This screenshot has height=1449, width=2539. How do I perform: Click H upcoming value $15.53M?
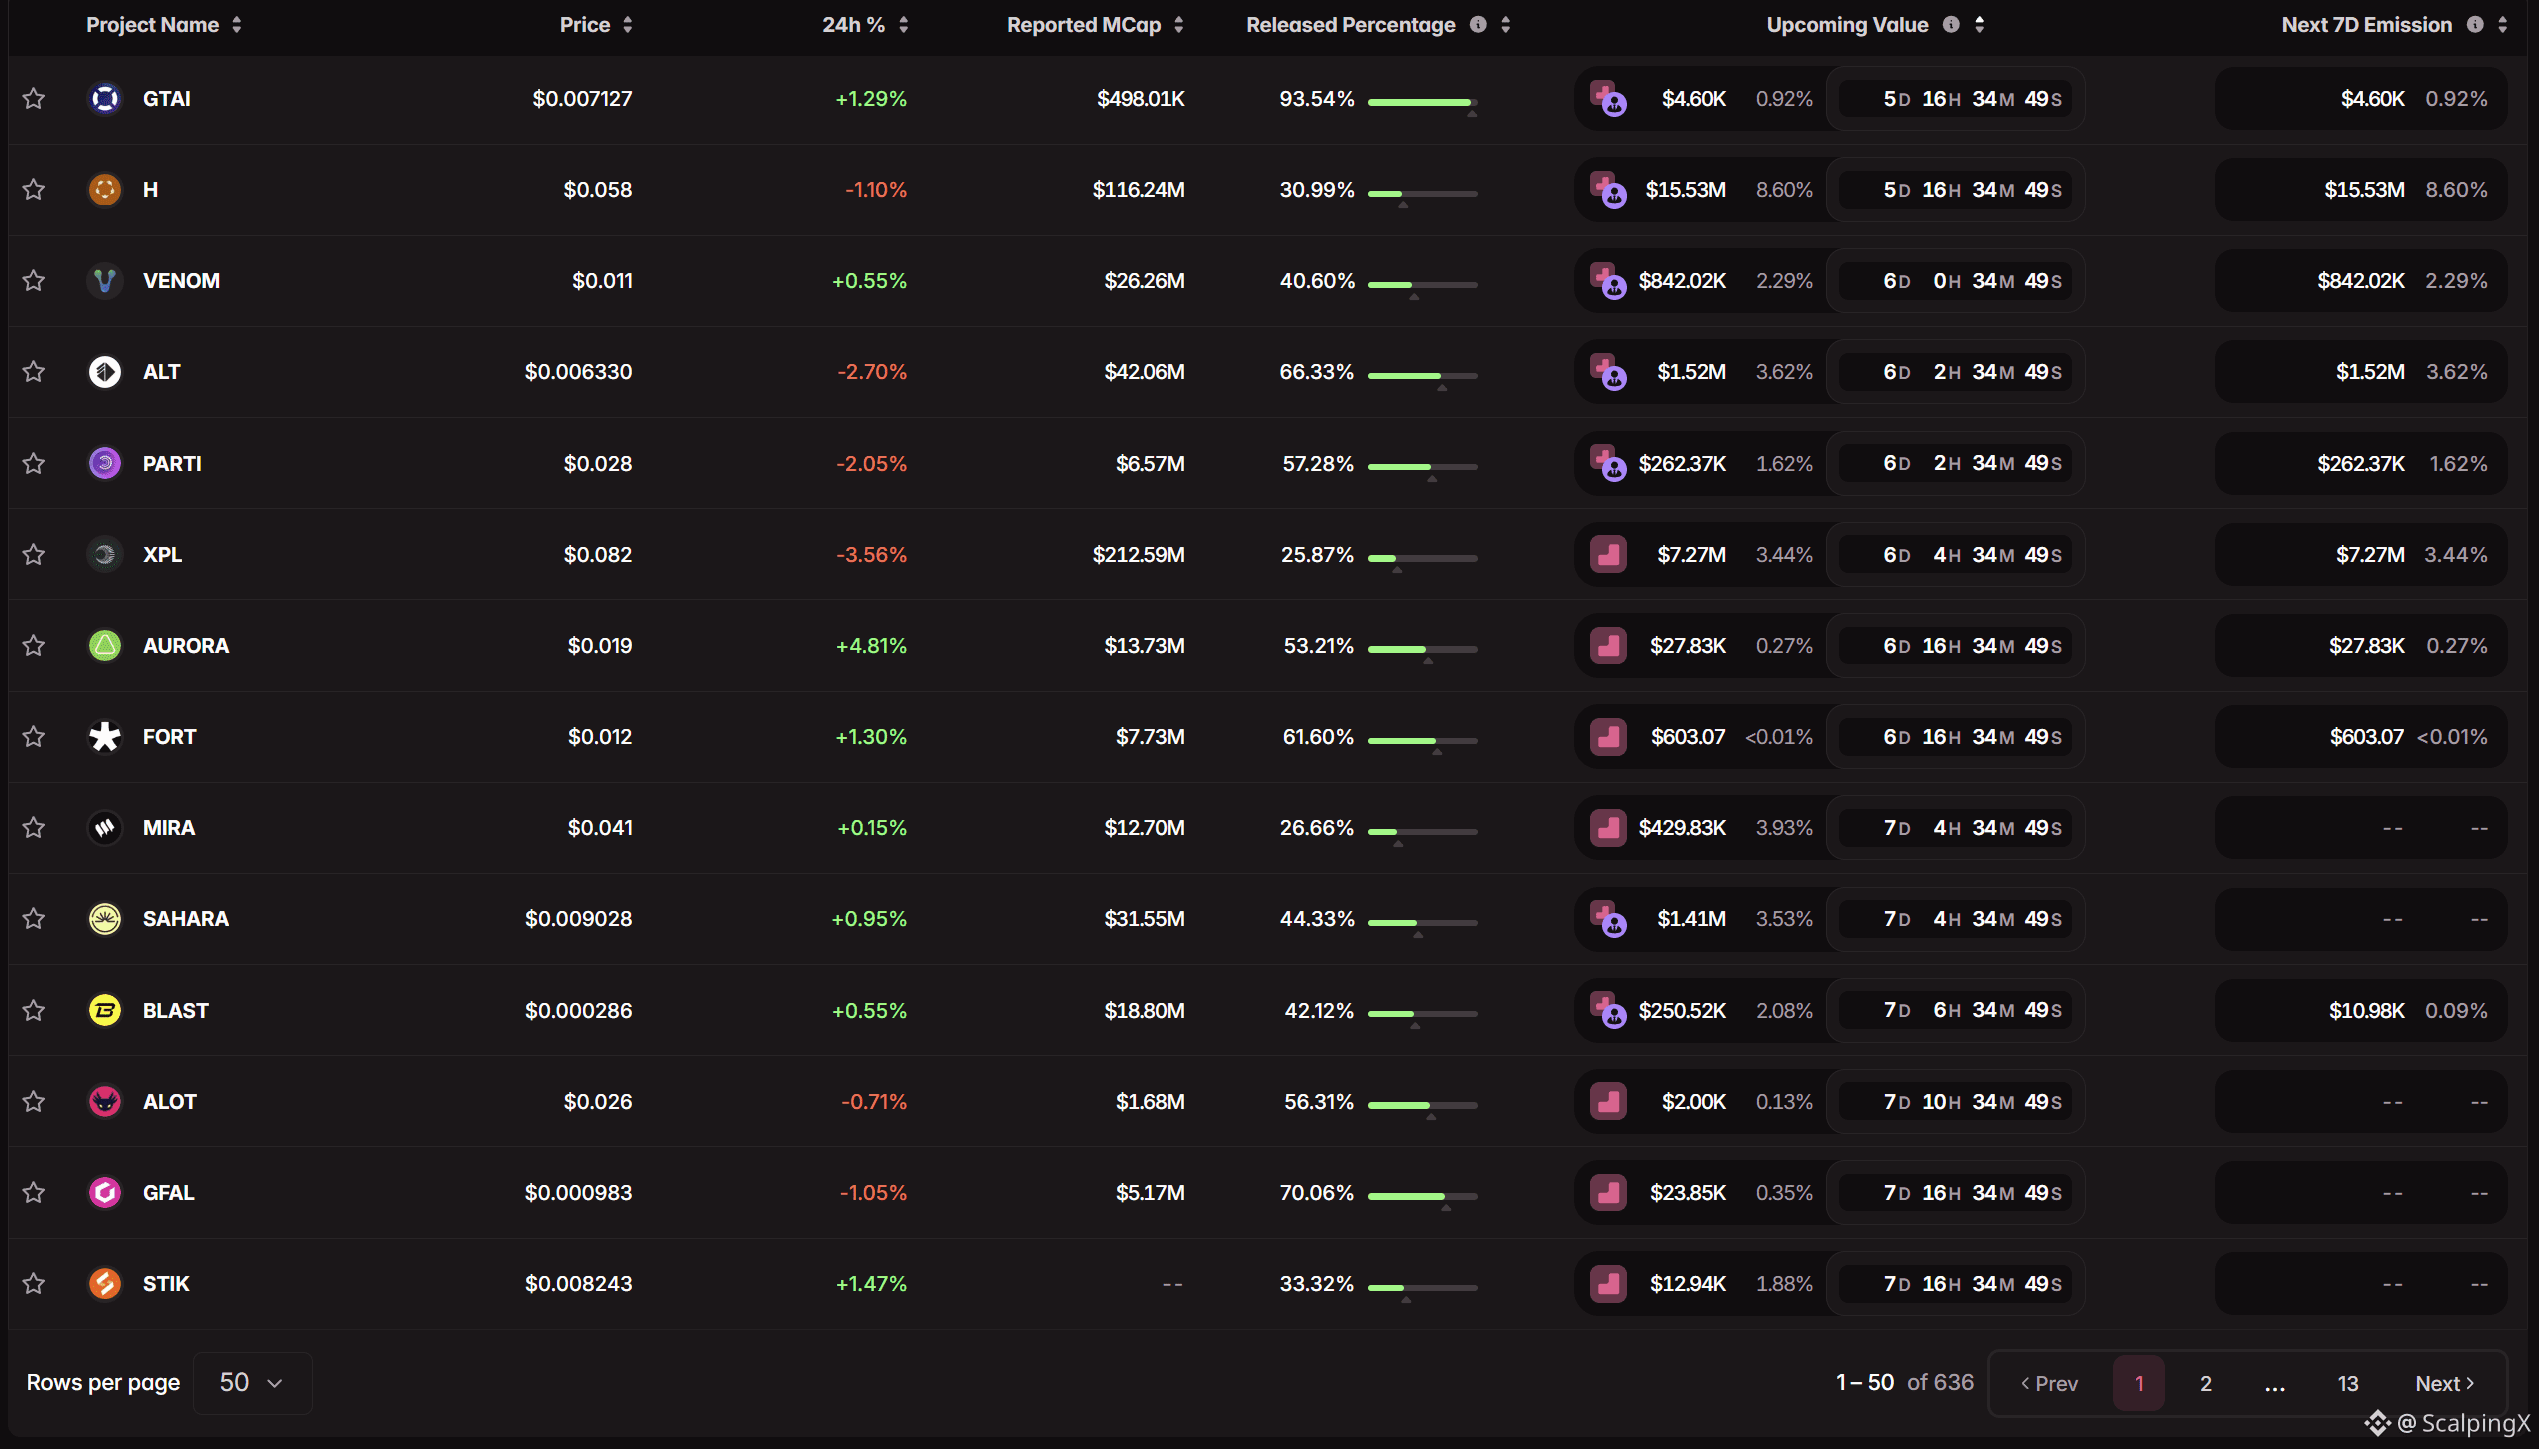click(x=1686, y=189)
